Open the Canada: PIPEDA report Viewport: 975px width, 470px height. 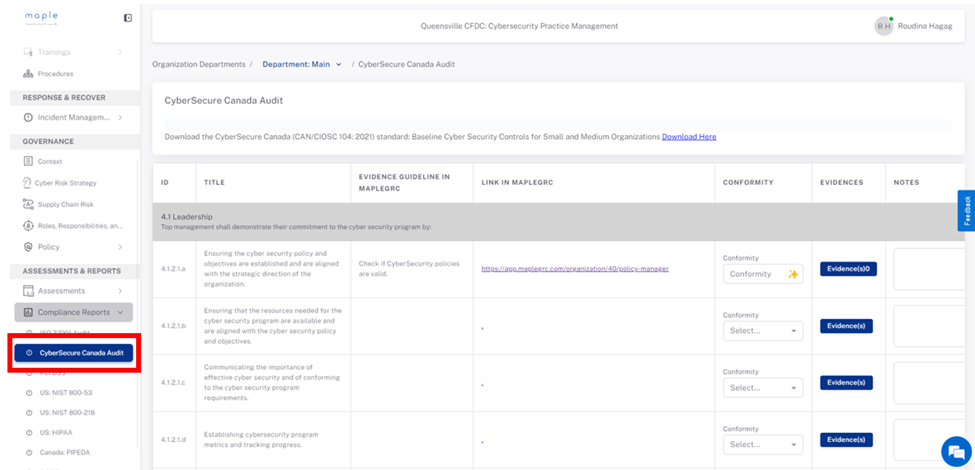[x=65, y=453]
